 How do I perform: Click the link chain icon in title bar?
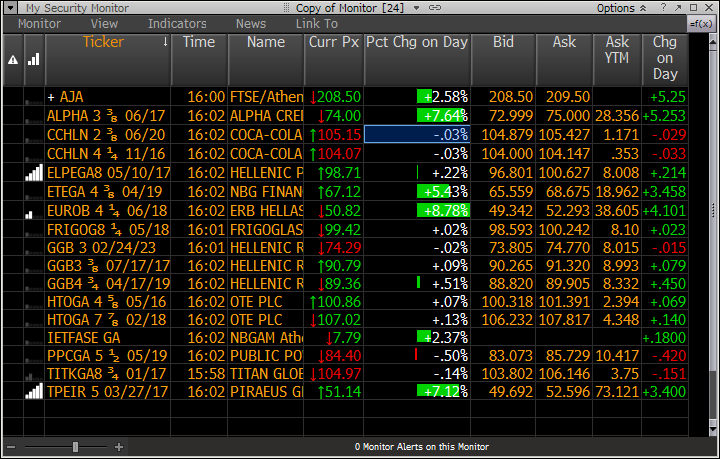pos(434,7)
